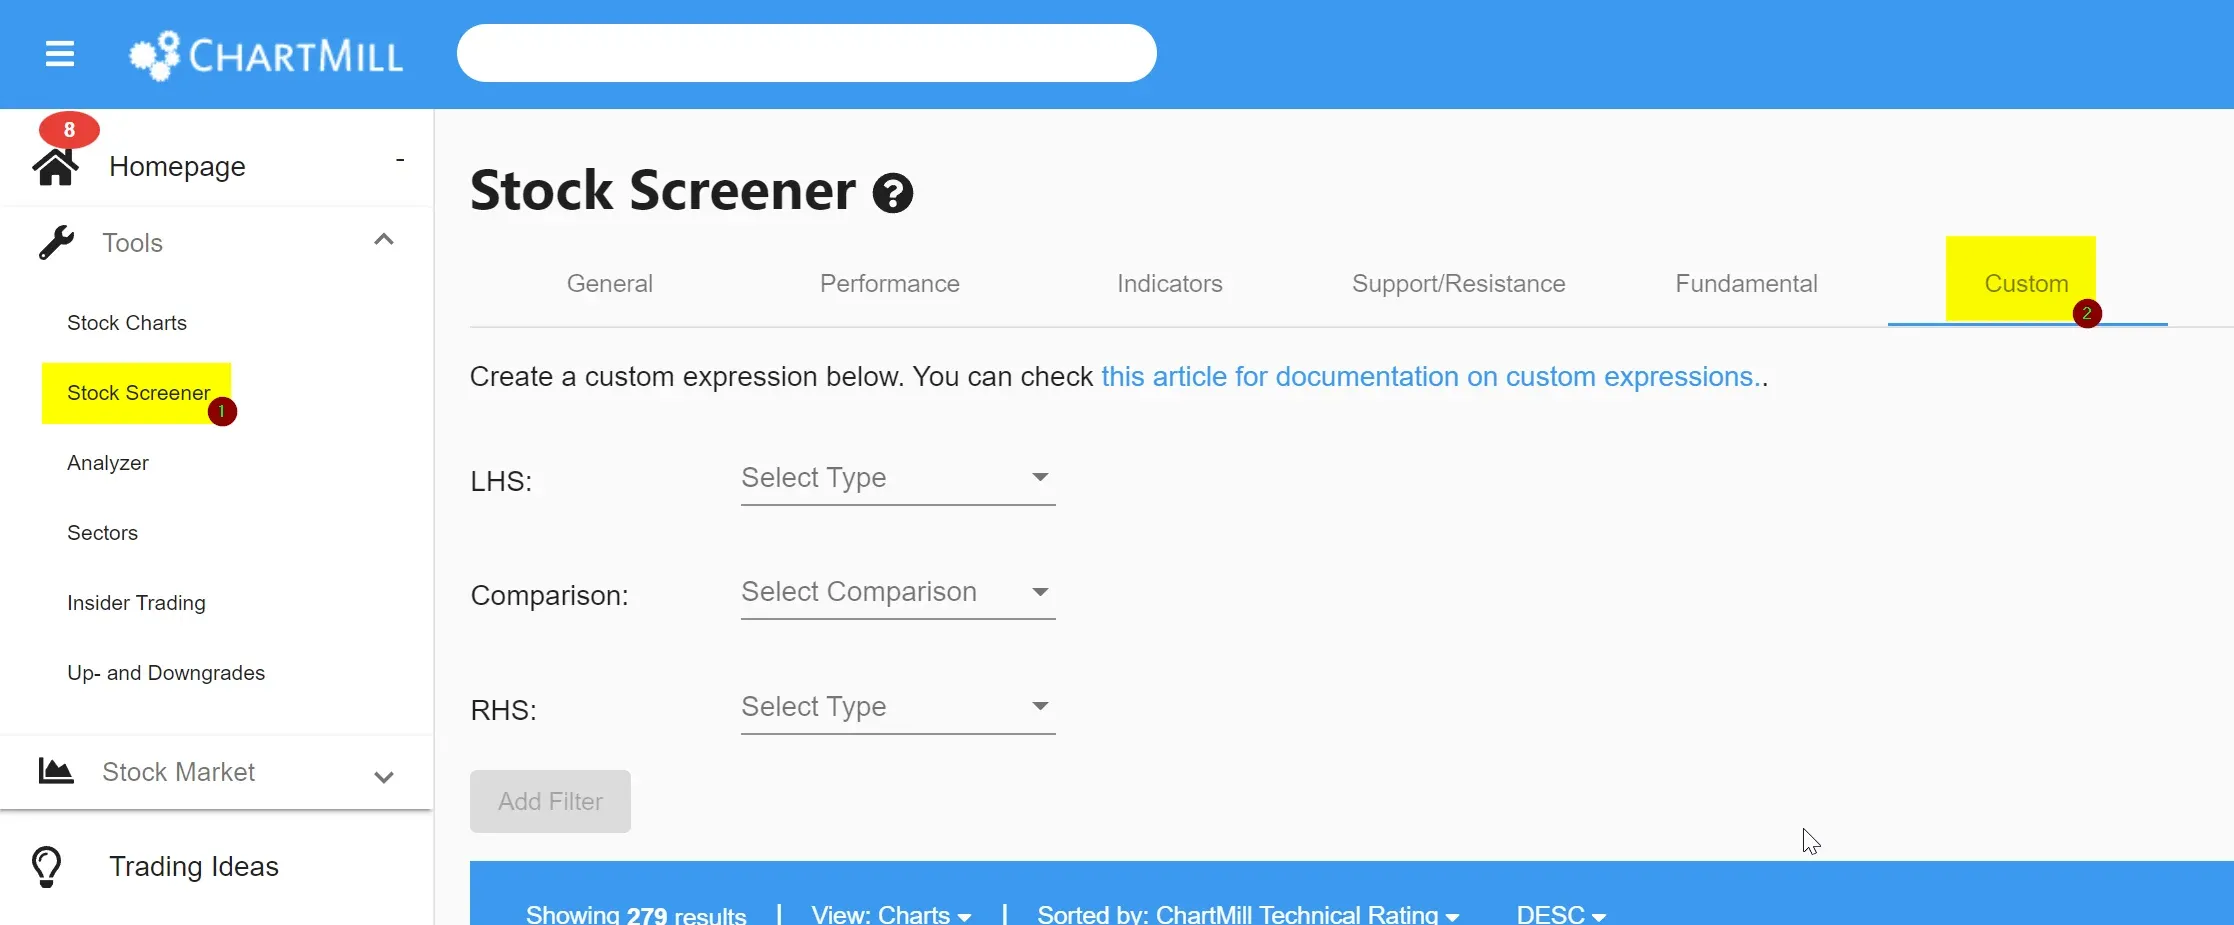Switch to the Fundamental tab
2234x925 pixels.
click(1746, 284)
